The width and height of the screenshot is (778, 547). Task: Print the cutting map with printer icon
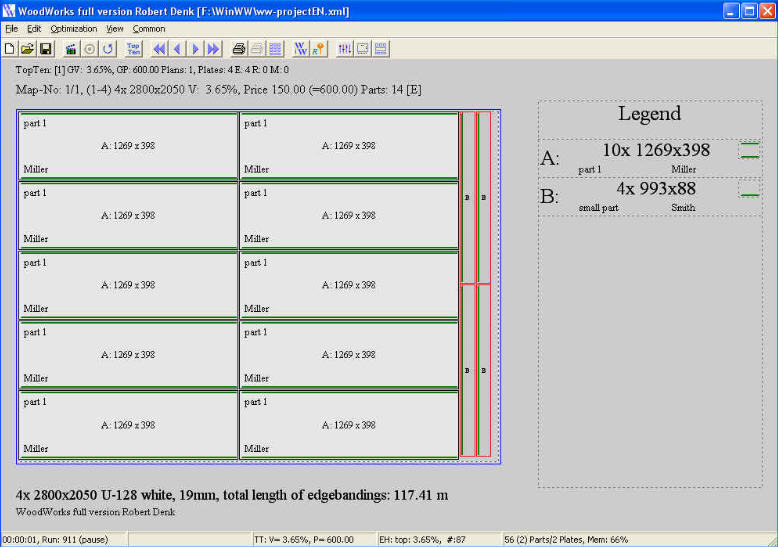[239, 49]
